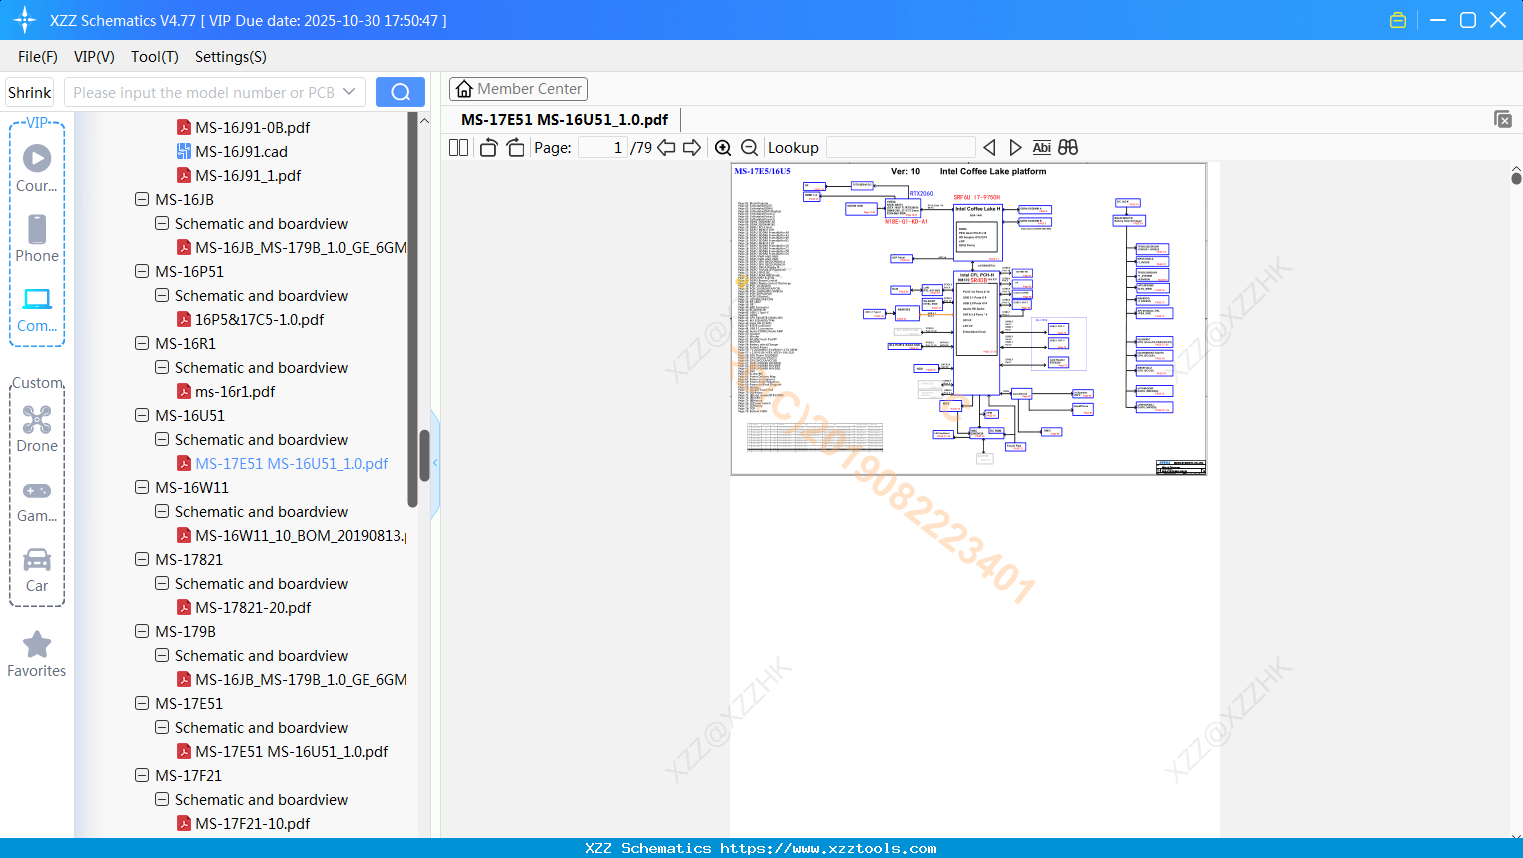Collapse the MS-16P51 tree node
1523x858 pixels.
[x=142, y=271]
